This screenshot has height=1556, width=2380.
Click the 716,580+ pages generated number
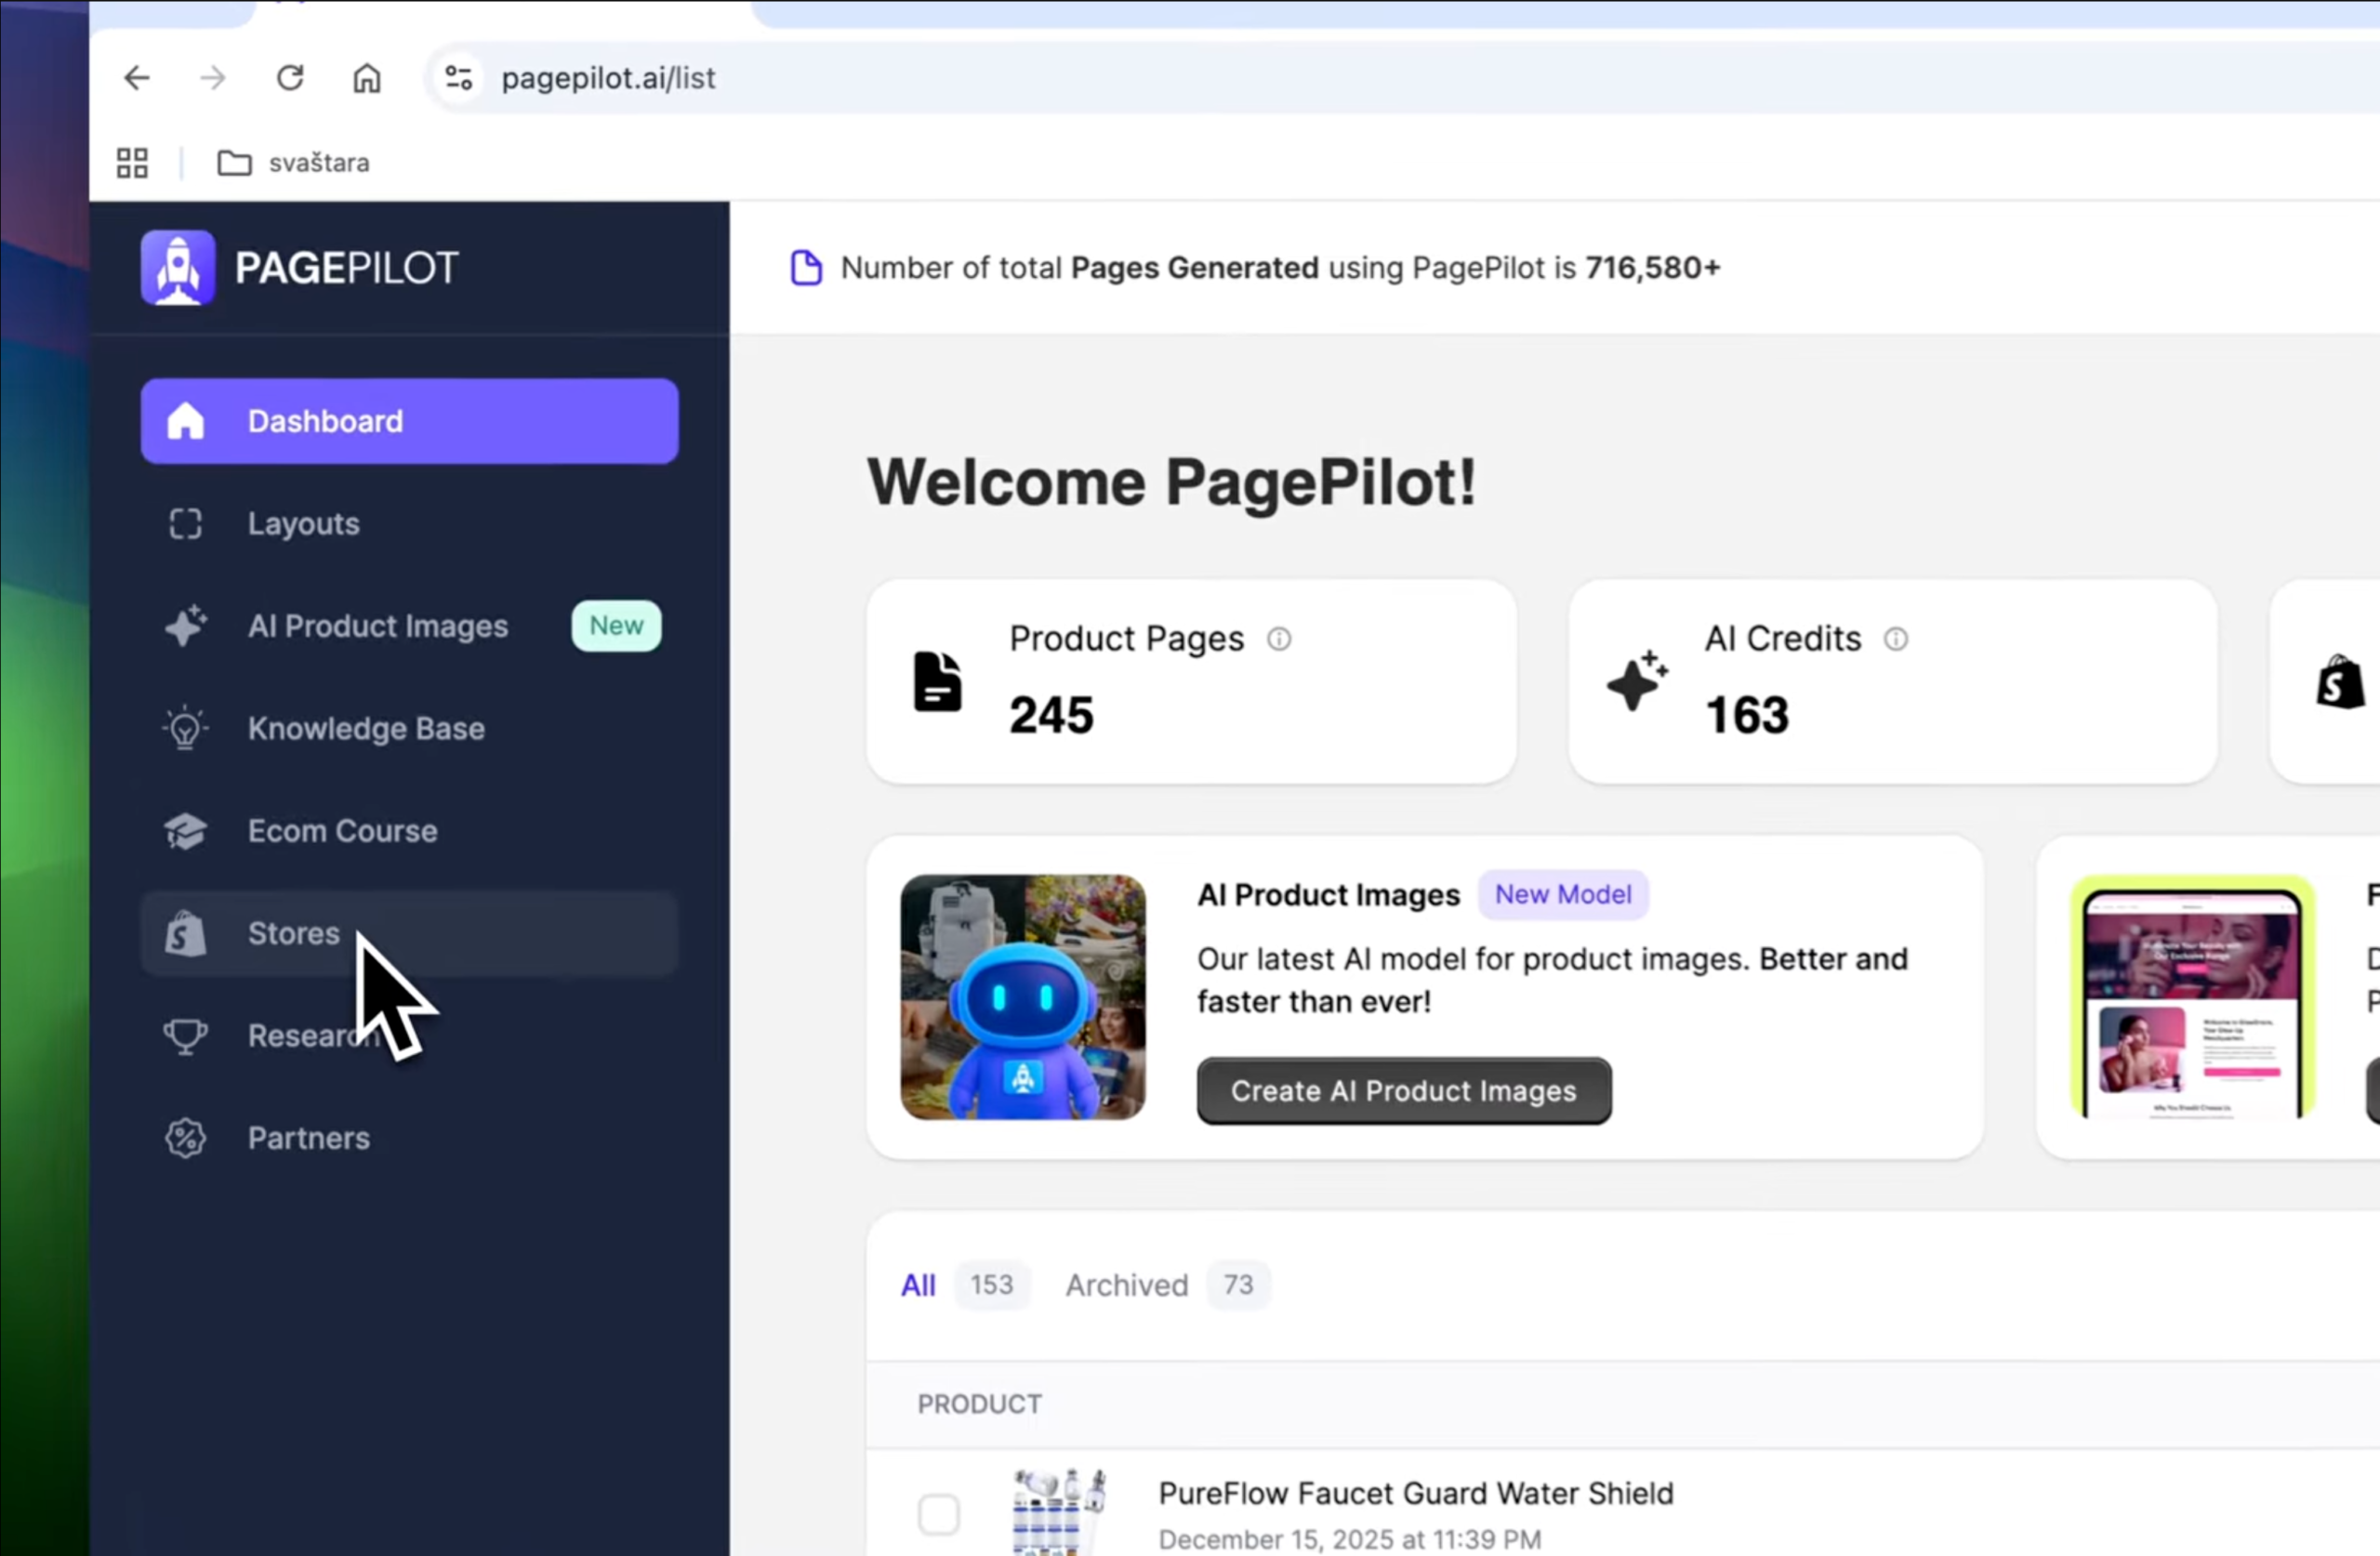1653,268
